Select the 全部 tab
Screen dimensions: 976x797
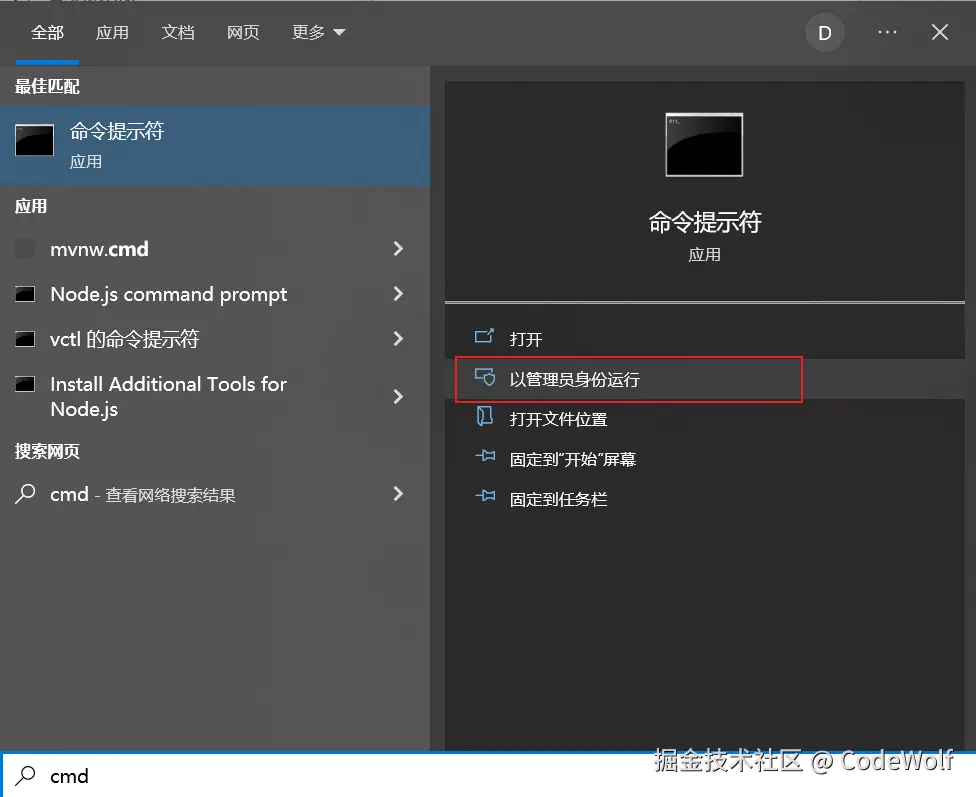(47, 32)
